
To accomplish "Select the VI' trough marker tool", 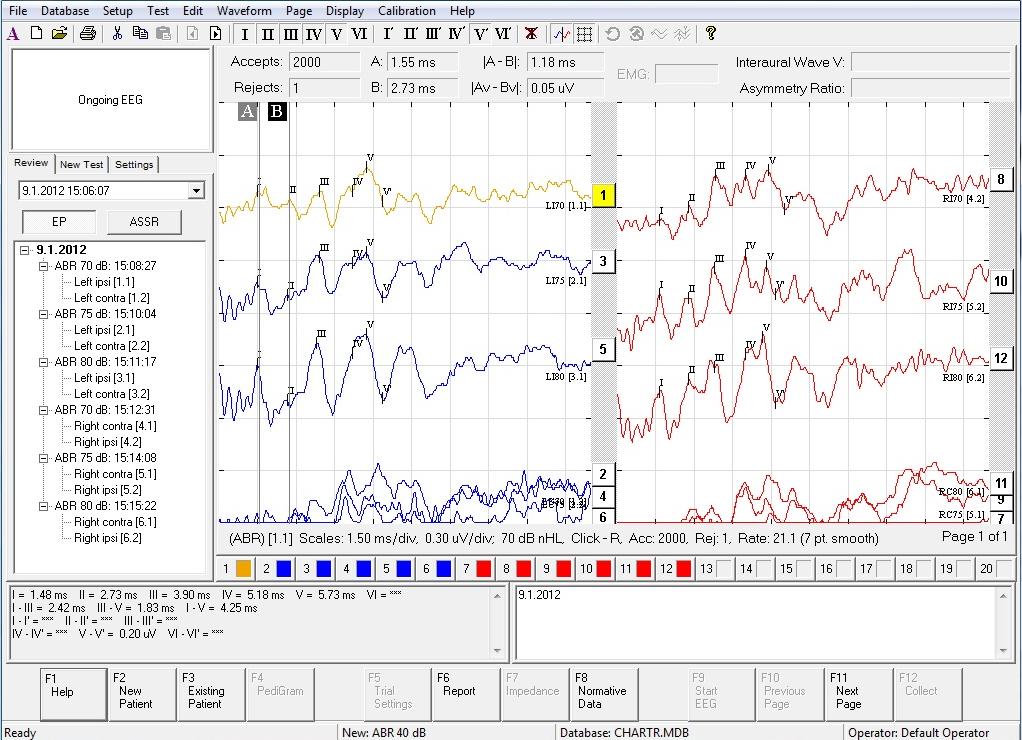I will click(503, 34).
